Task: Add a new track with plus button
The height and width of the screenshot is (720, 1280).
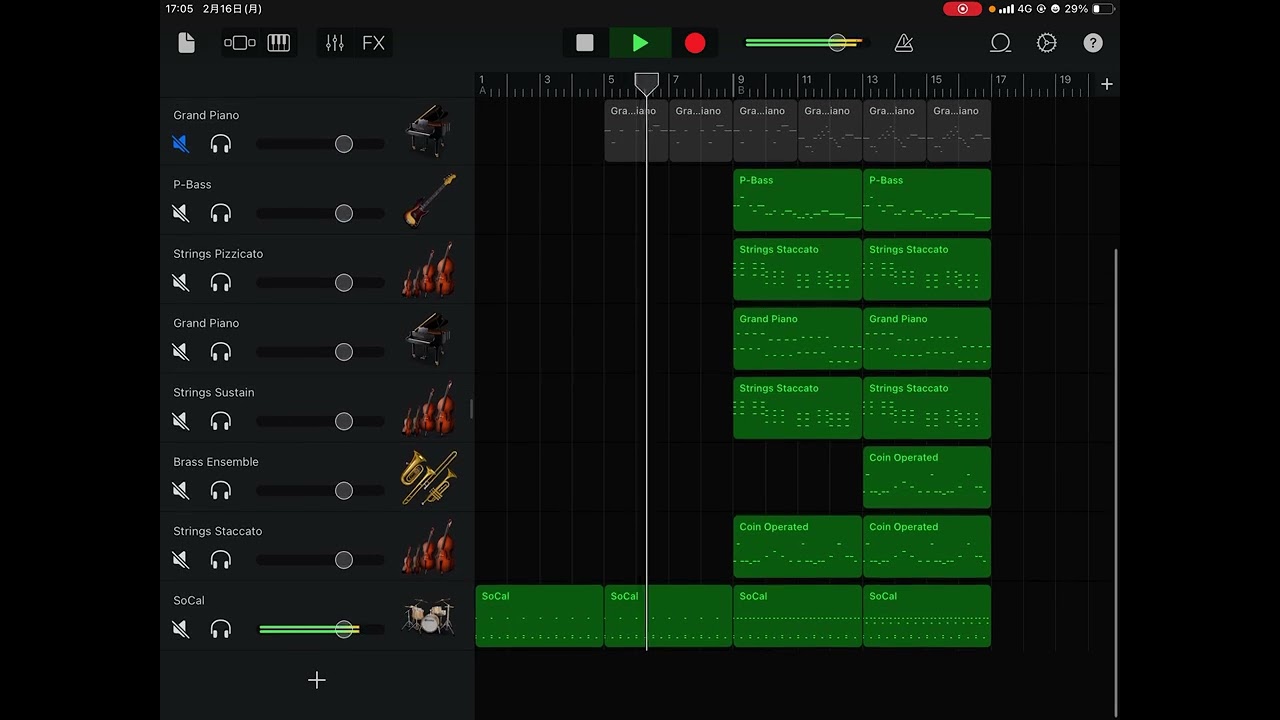Action: (x=317, y=680)
